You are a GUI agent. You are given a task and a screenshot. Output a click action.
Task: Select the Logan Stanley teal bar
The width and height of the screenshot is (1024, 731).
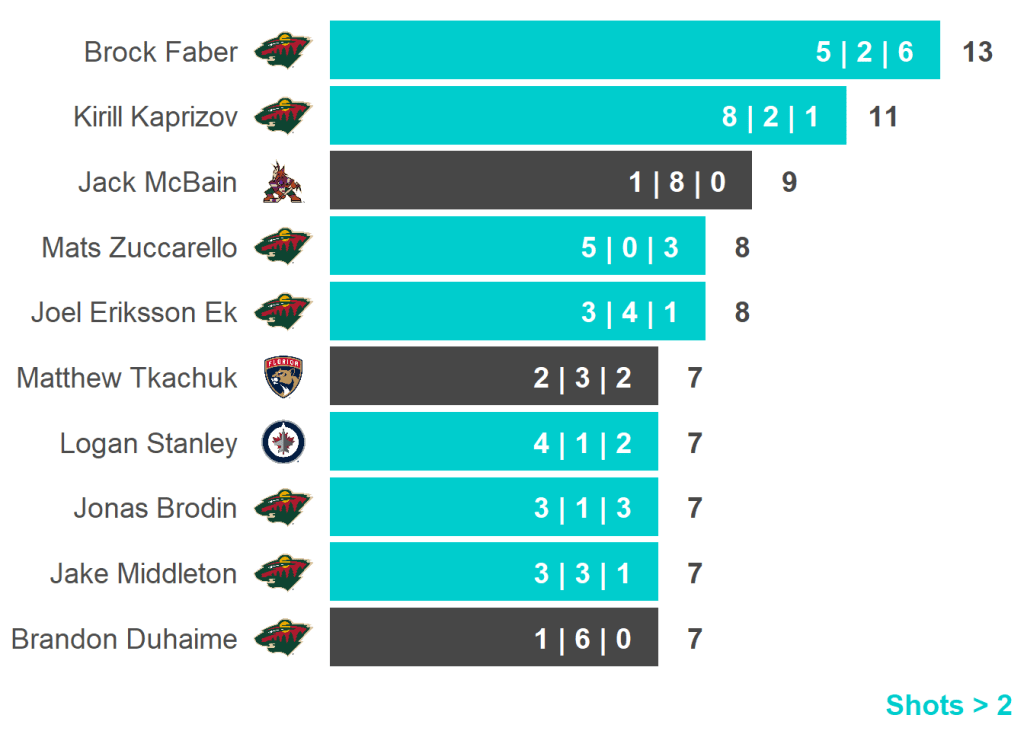(493, 442)
